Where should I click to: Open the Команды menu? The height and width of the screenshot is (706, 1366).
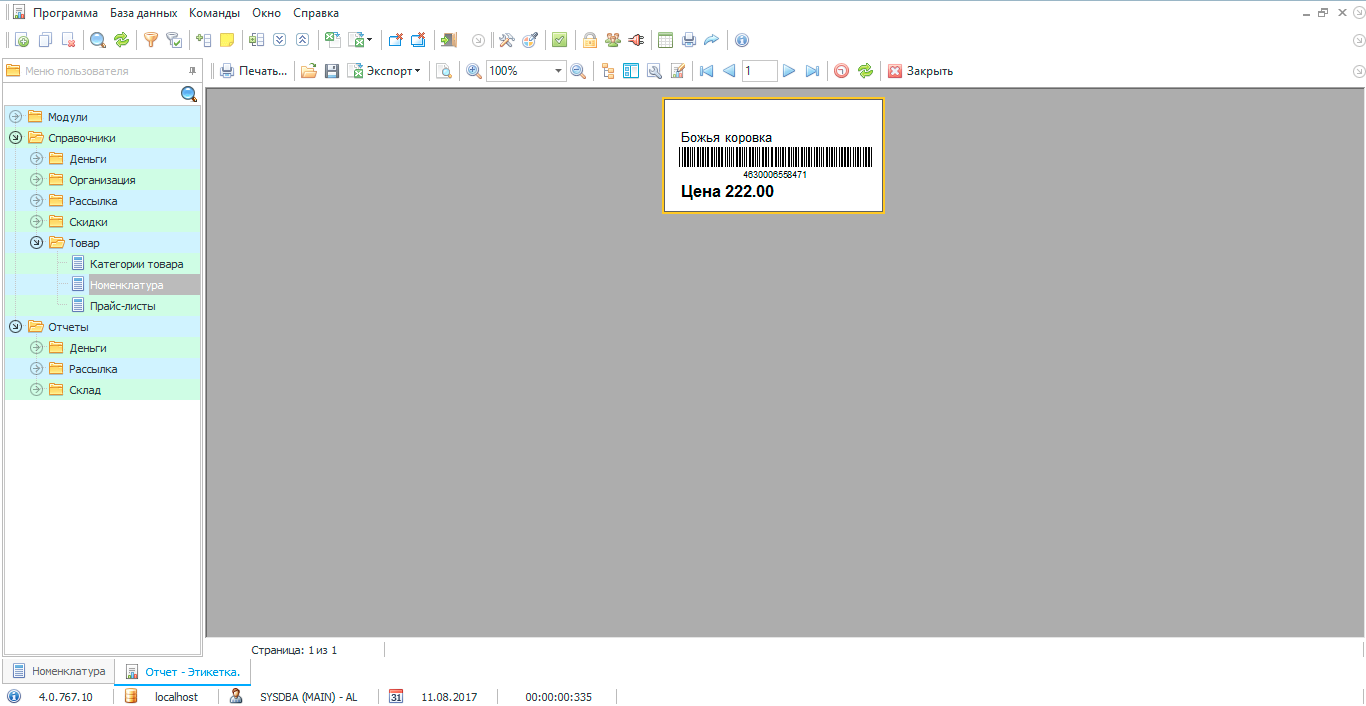click(x=214, y=13)
